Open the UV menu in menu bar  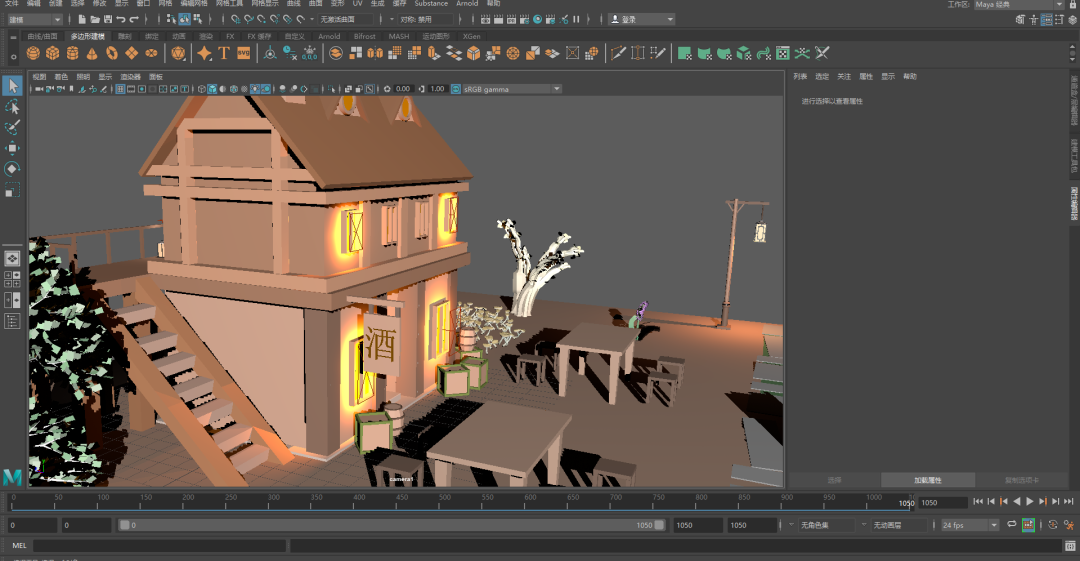[357, 3]
